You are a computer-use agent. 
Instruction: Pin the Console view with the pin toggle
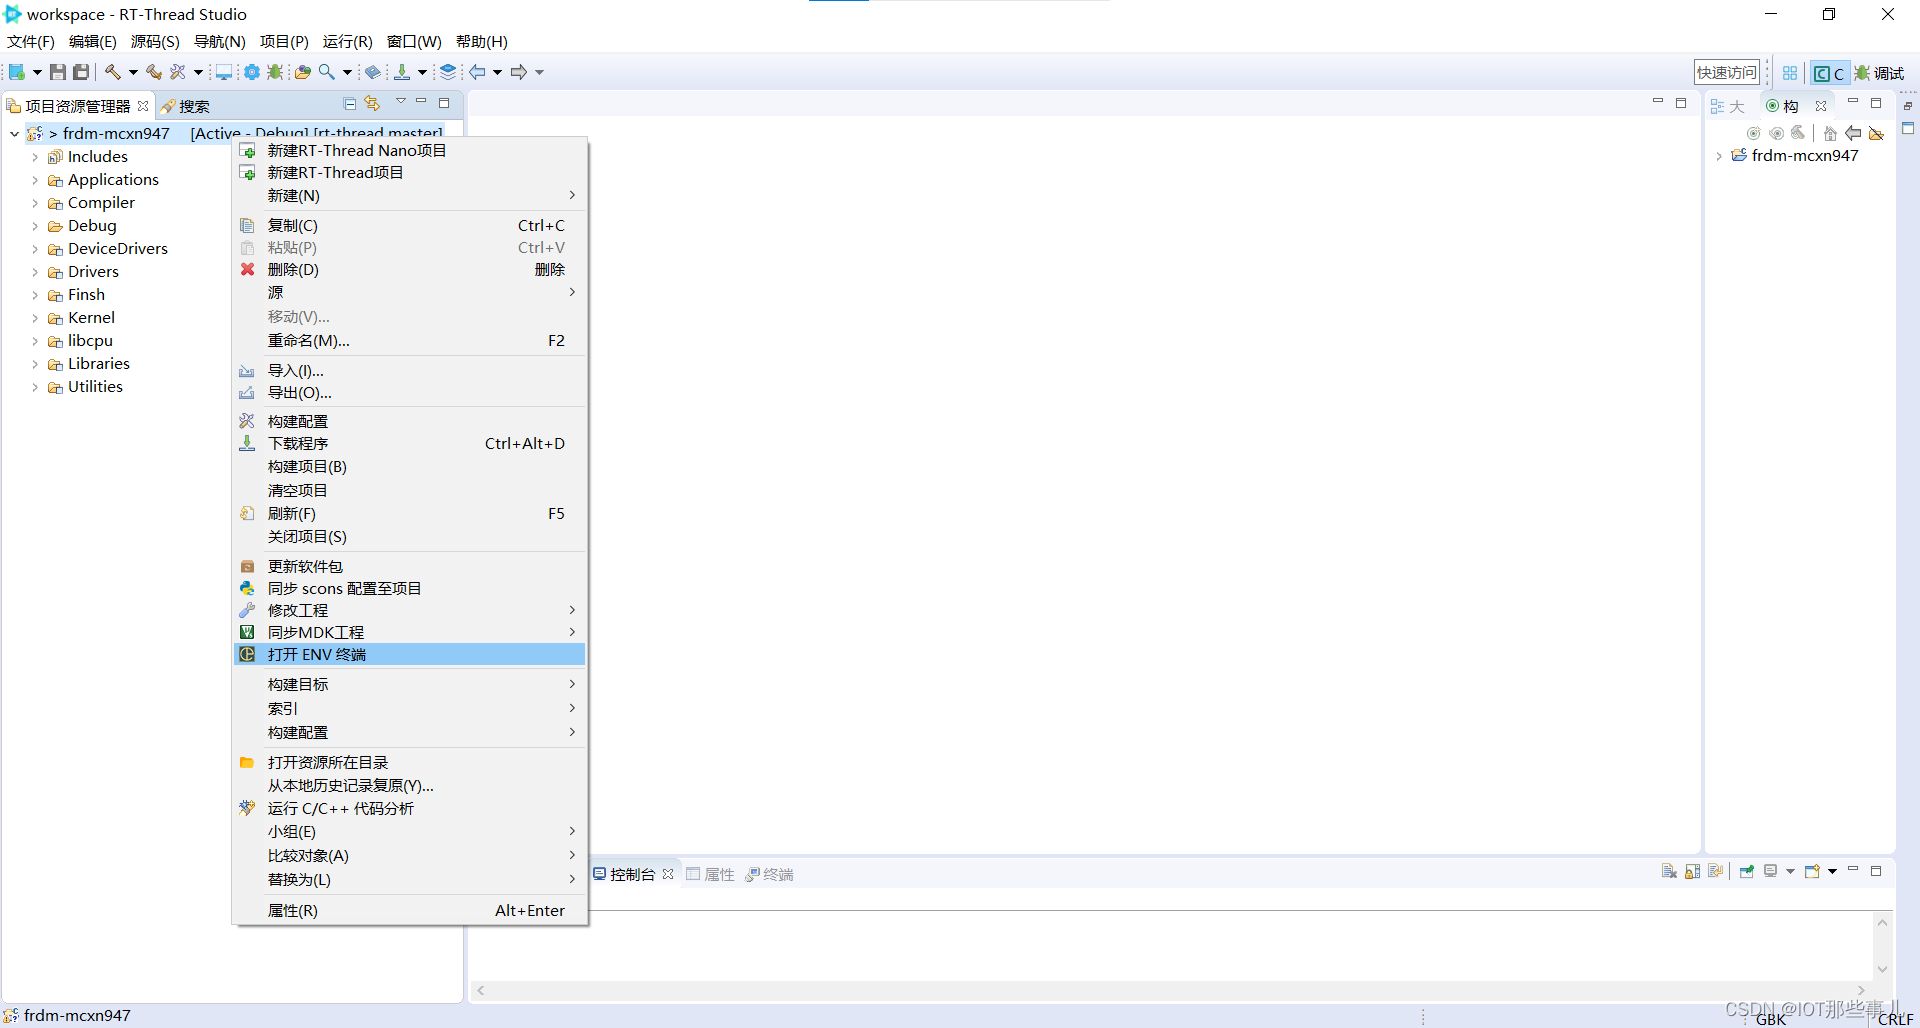(x=1746, y=871)
